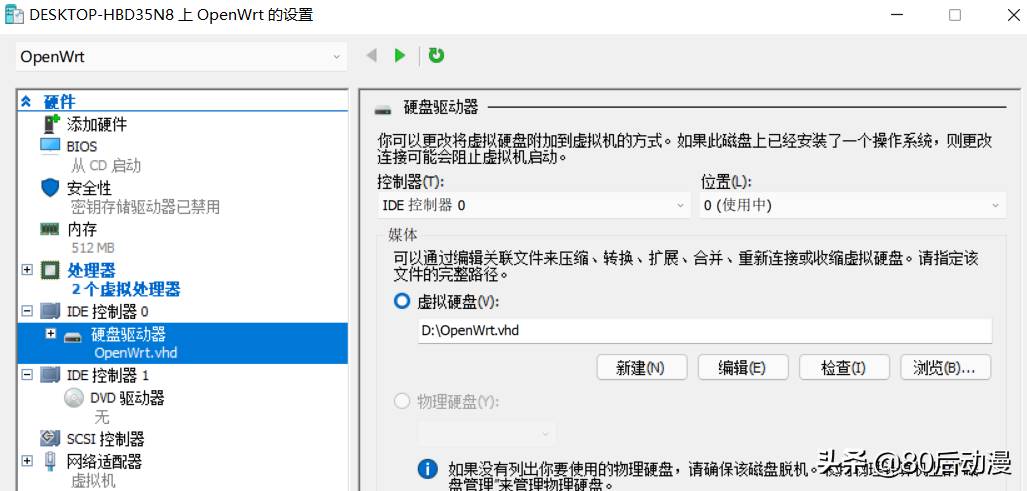
Task: Expand the 网络适配器 tree node
Action: (x=27, y=461)
